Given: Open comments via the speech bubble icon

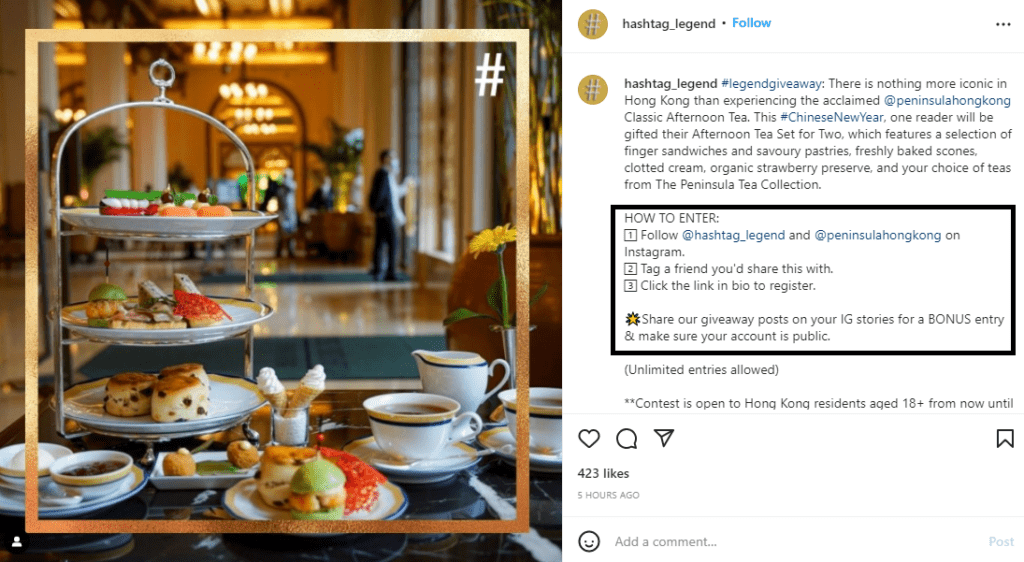Looking at the screenshot, I should [x=626, y=439].
